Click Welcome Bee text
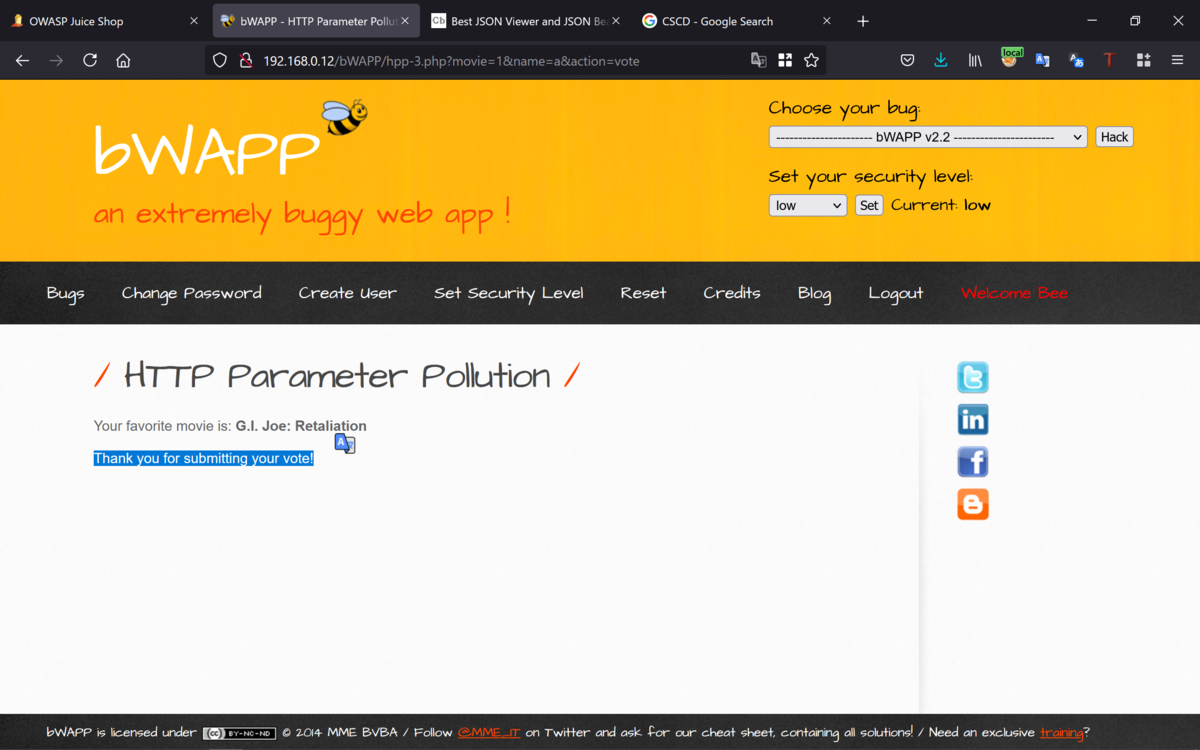Screen dimensions: 1200x750 point(1014,293)
